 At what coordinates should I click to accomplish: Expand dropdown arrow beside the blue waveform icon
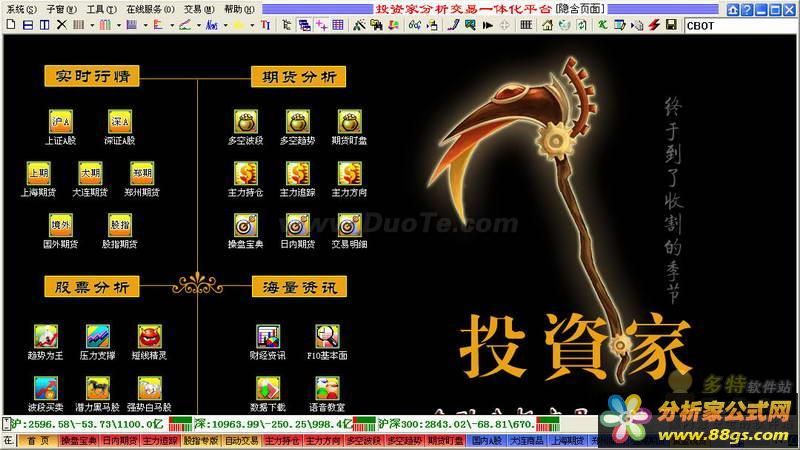pyautogui.click(x=225, y=25)
